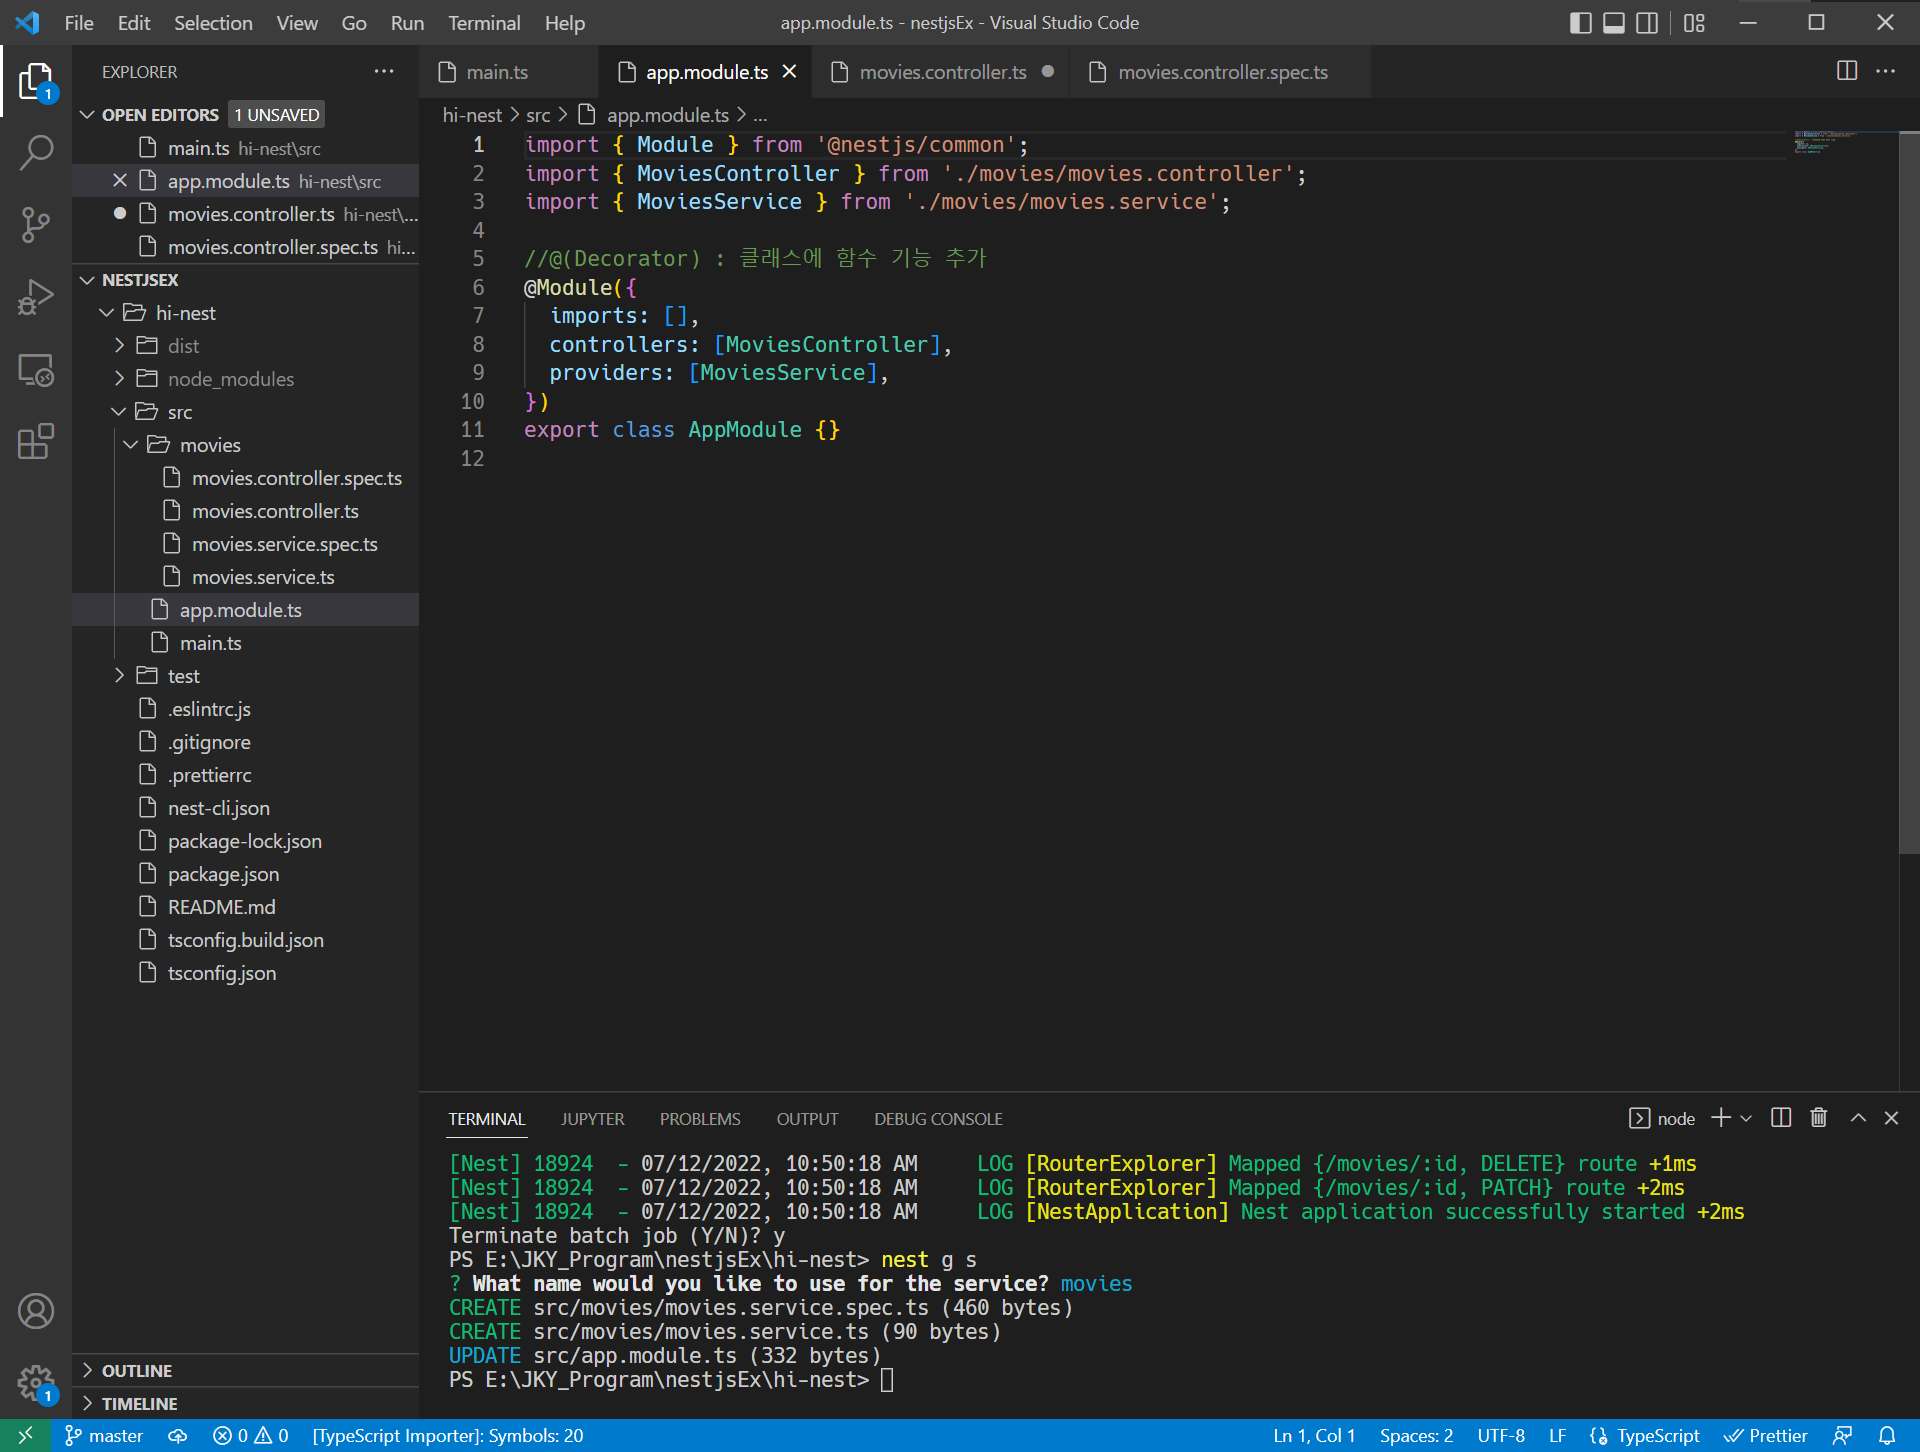
Task: Open the Source Control view
Action: coord(36,225)
